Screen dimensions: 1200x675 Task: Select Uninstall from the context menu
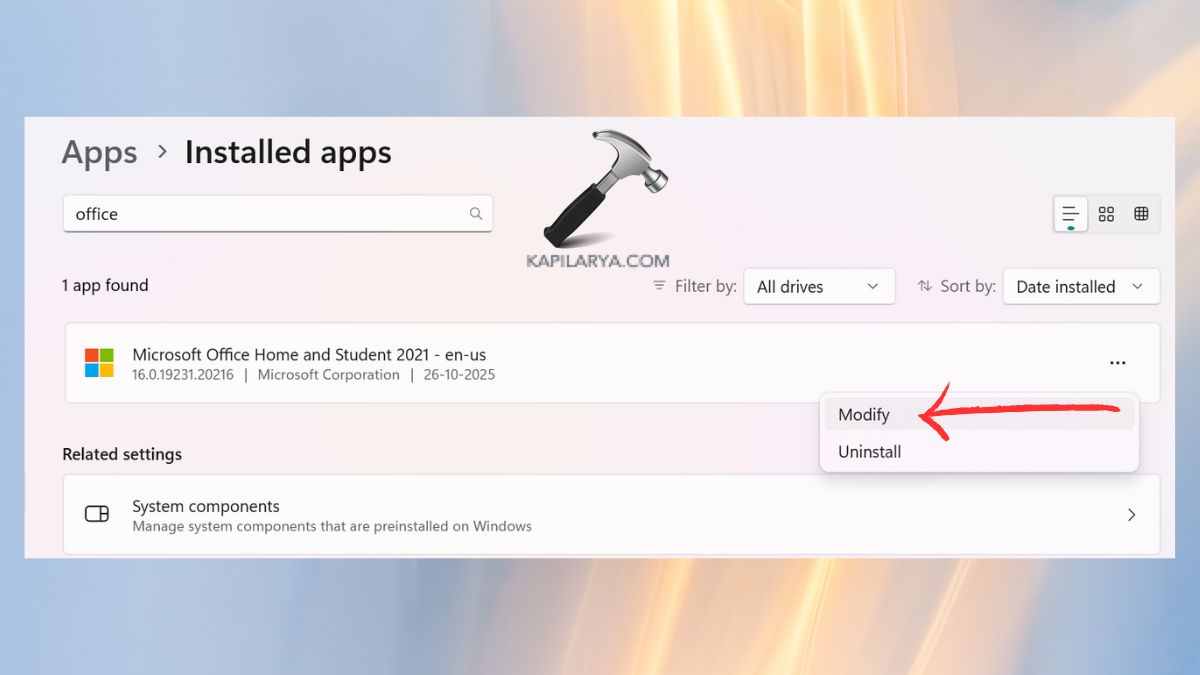pyautogui.click(x=869, y=451)
